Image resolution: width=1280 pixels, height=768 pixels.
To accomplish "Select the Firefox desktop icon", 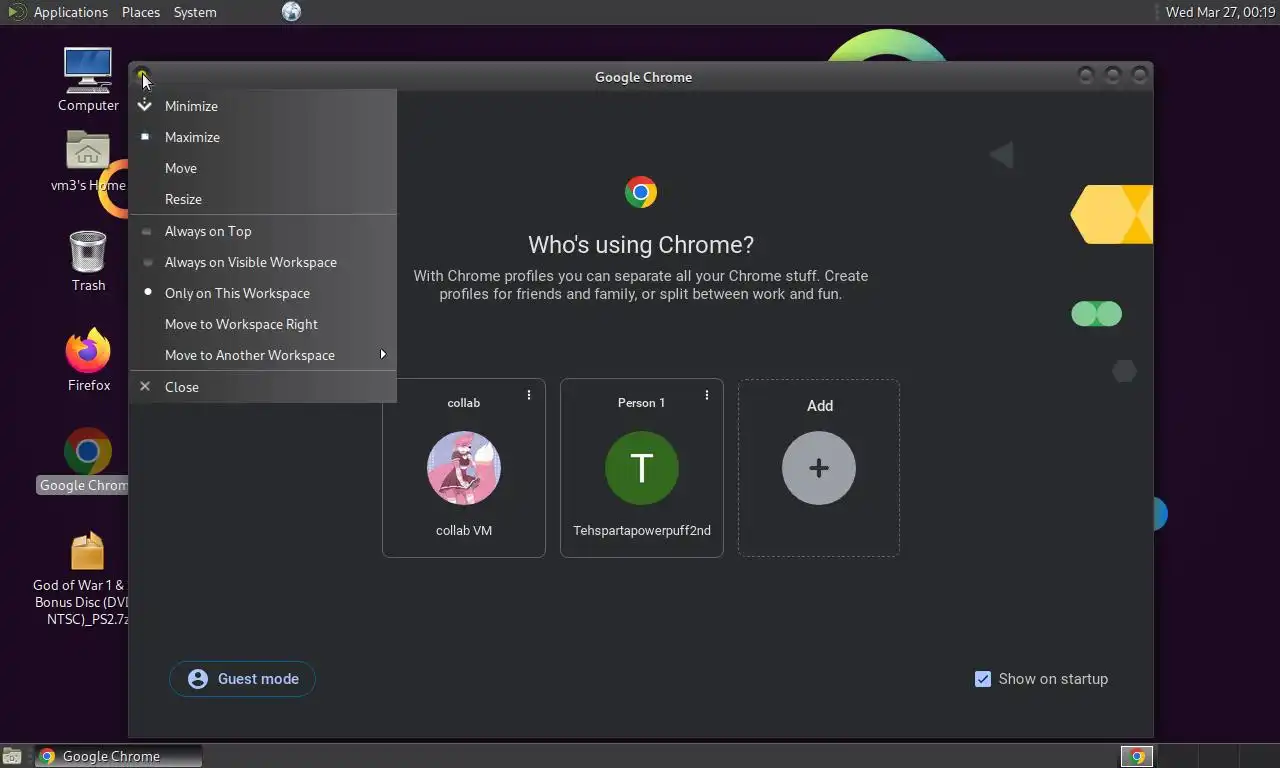I will 88,360.
